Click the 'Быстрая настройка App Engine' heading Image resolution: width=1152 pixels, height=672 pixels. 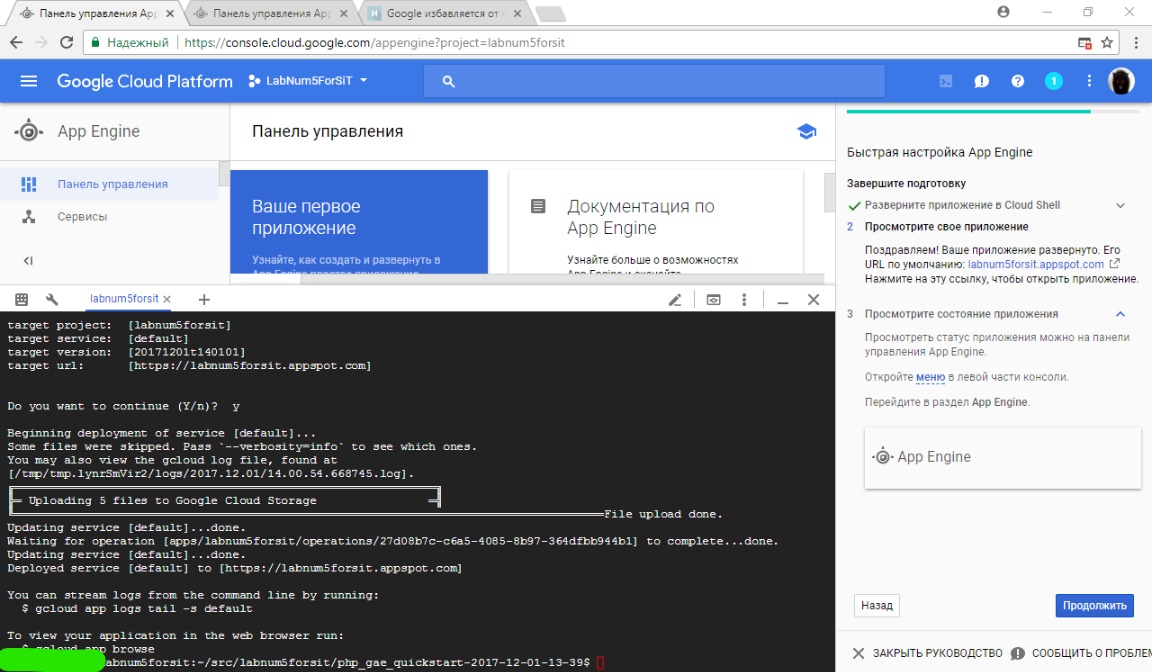click(x=940, y=152)
